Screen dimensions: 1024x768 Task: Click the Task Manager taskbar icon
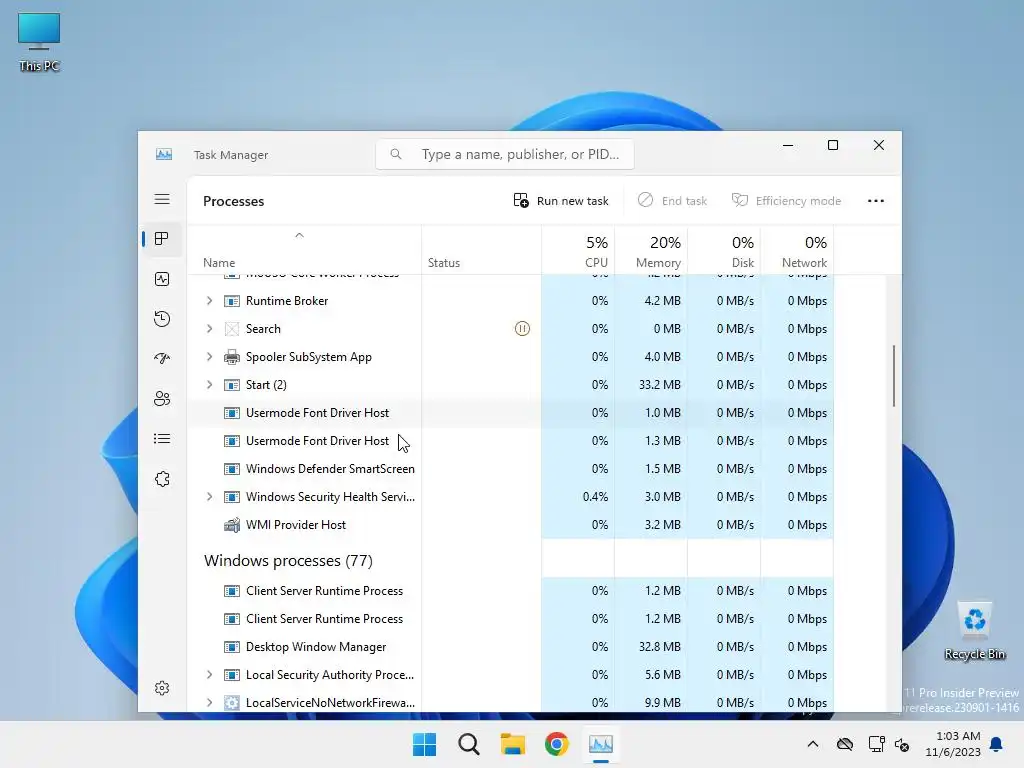(x=601, y=744)
